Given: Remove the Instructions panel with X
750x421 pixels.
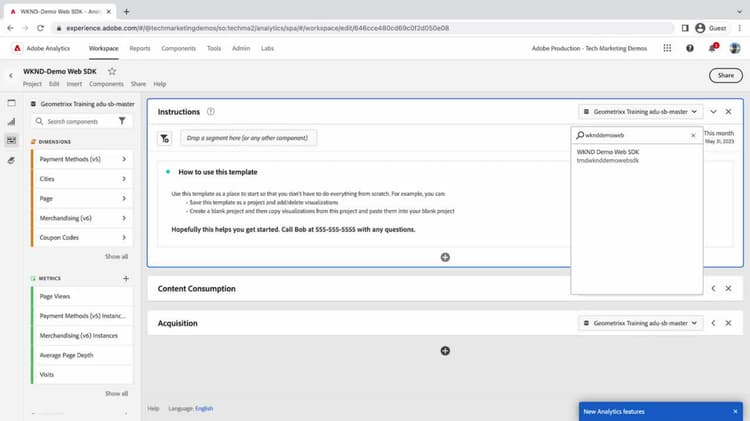Looking at the screenshot, I should [x=728, y=111].
